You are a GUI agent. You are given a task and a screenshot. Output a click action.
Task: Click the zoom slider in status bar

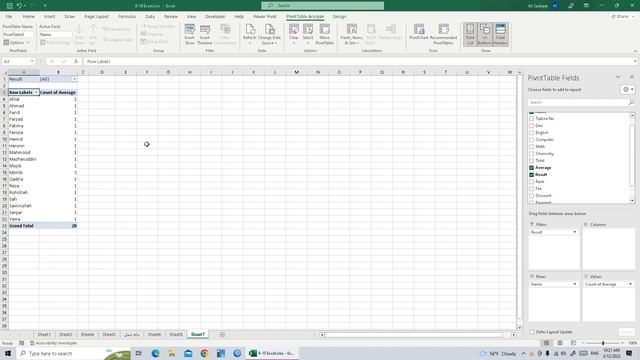[603, 343]
